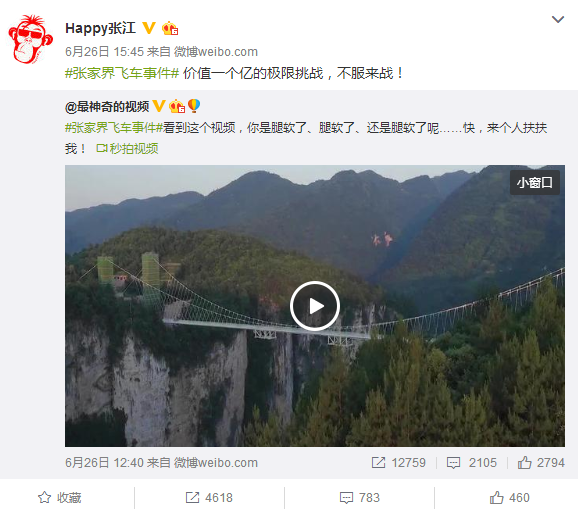The height and width of the screenshot is (513, 578).
Task: Like this weibo with 460 likes
Action: point(509,498)
